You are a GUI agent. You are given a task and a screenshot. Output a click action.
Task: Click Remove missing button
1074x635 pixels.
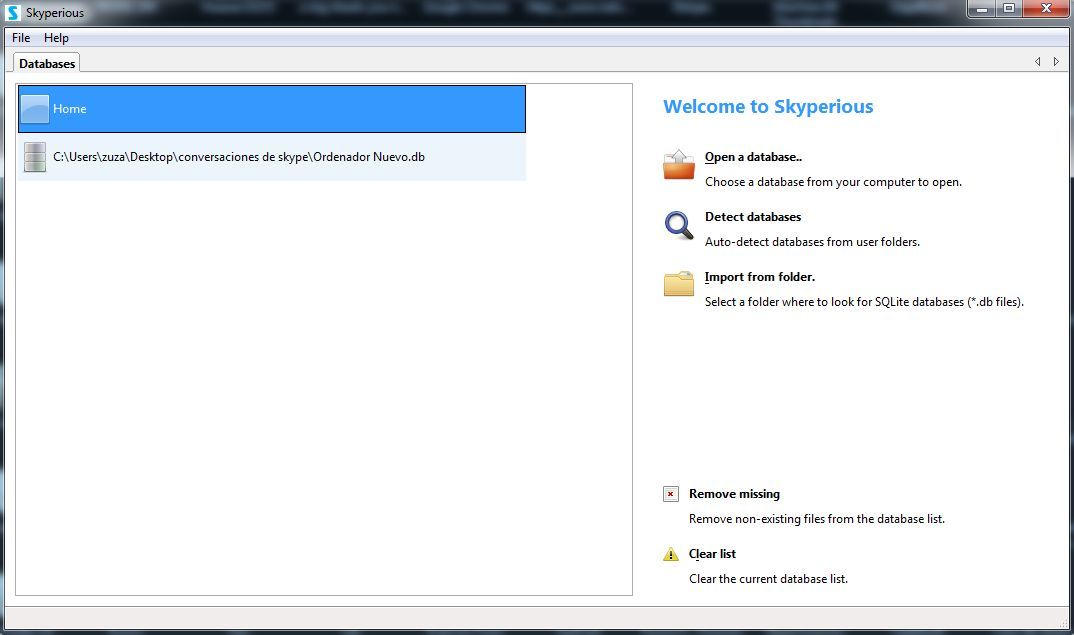point(734,494)
